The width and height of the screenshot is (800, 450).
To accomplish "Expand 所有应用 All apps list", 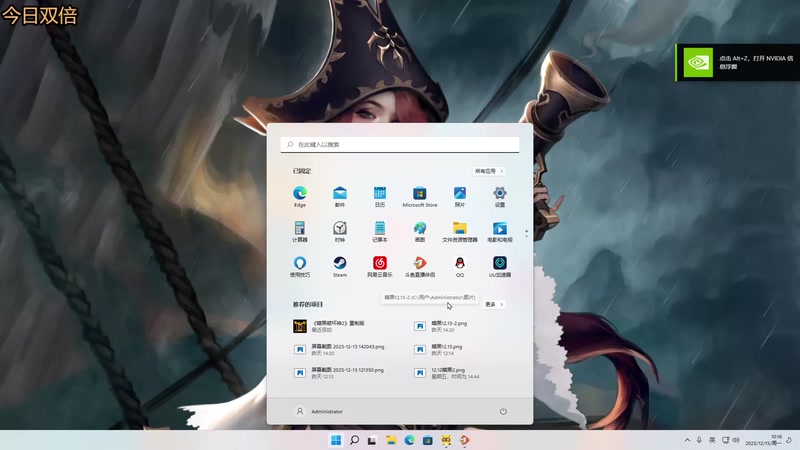I will [489, 171].
